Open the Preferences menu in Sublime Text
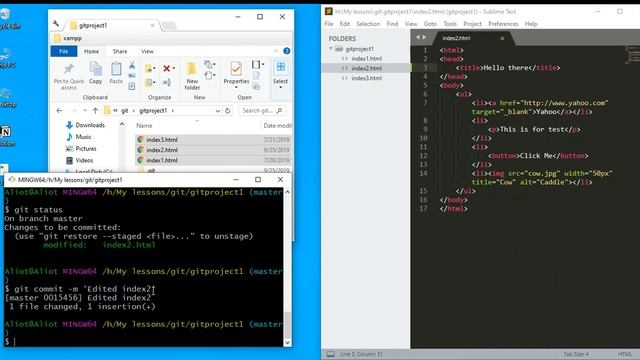The image size is (640, 360). [x=503, y=24]
